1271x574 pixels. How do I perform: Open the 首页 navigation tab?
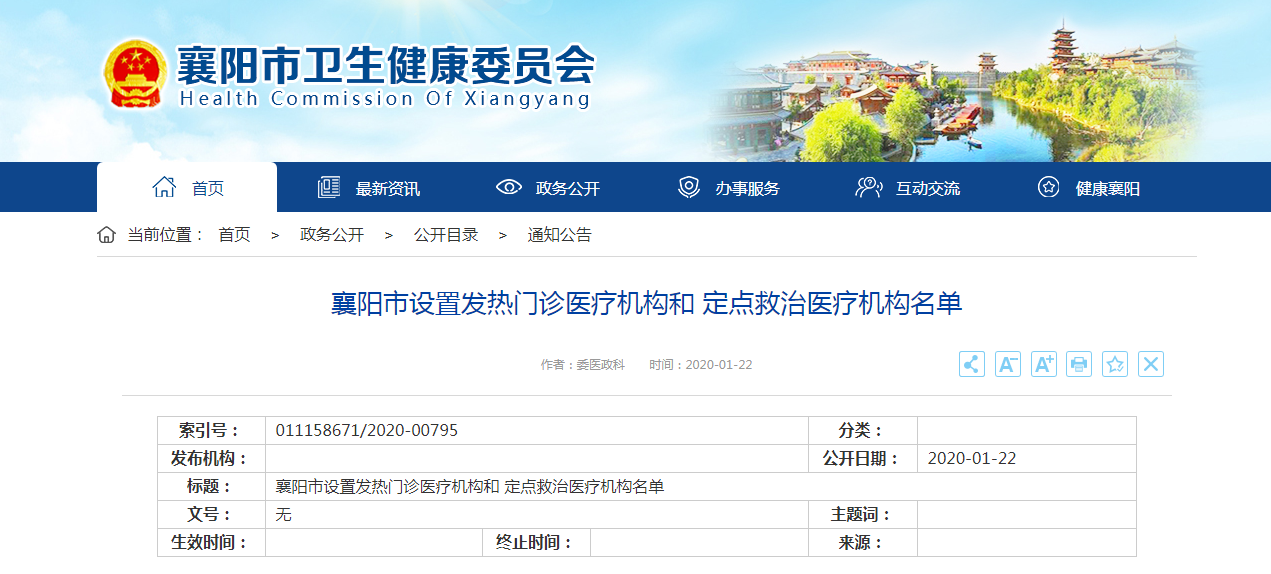click(188, 188)
